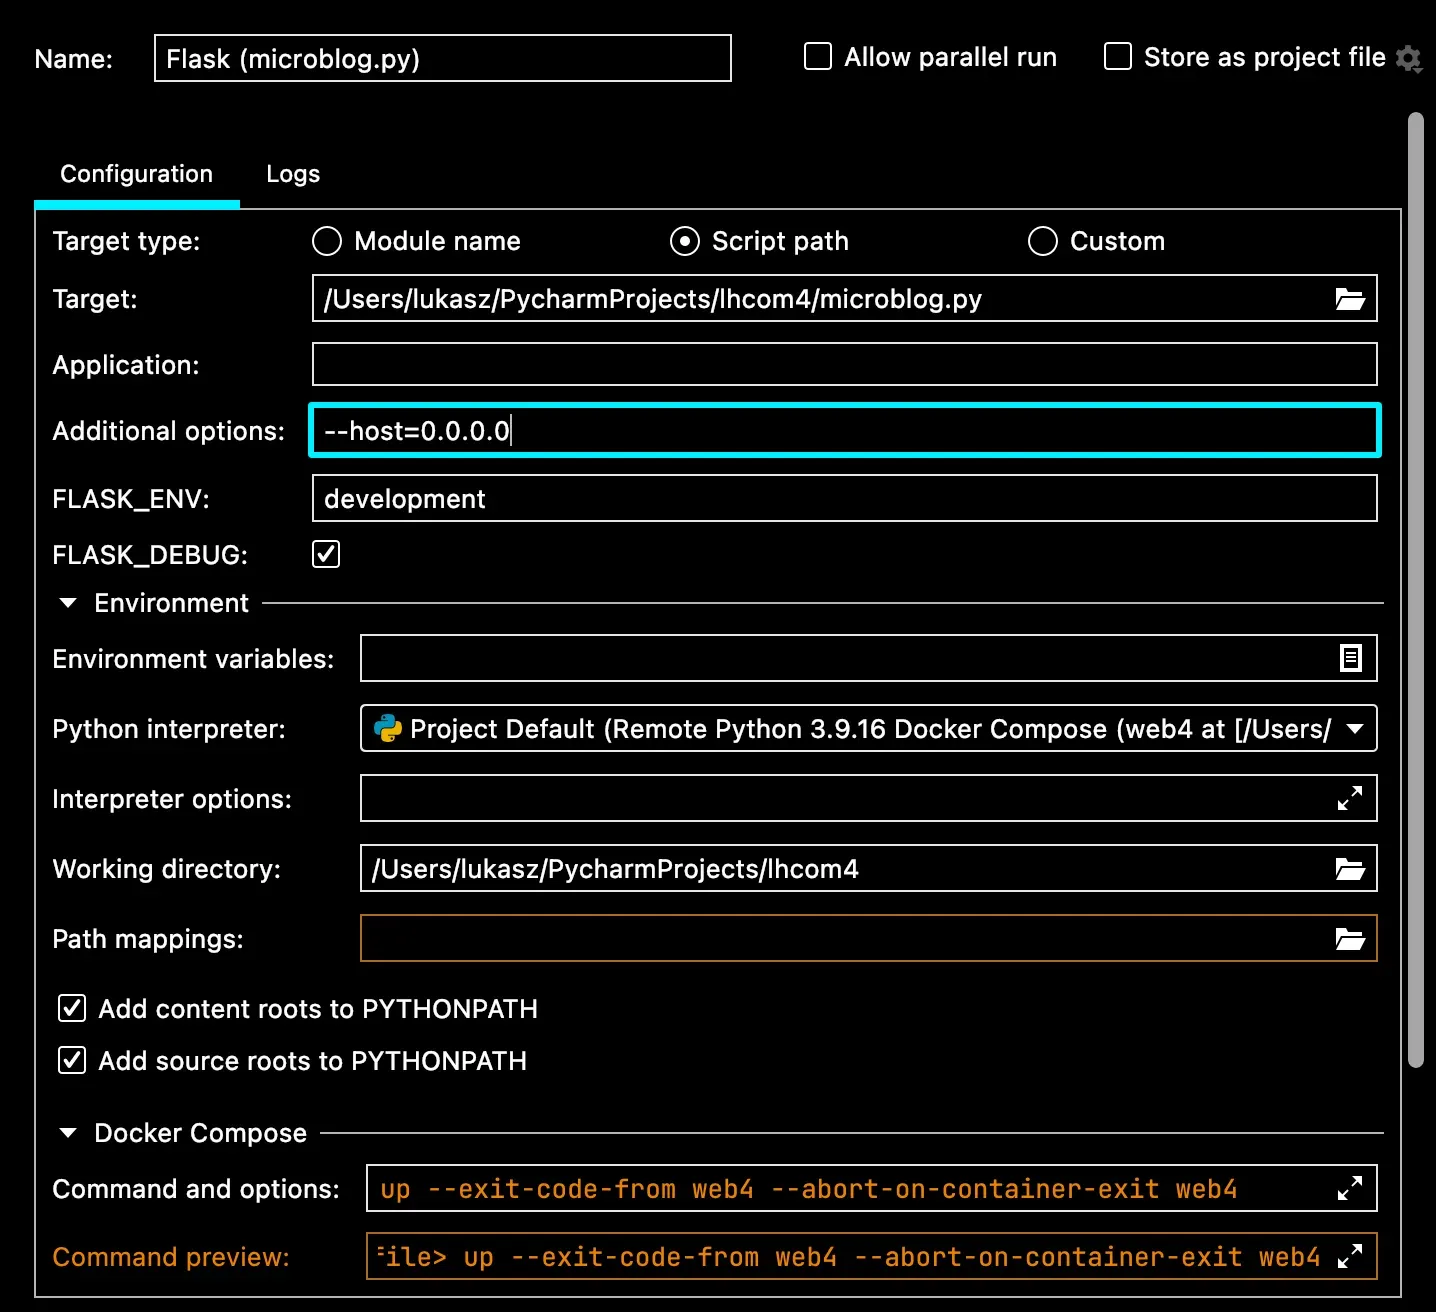Enable Allow parallel run checkbox

click(x=818, y=56)
